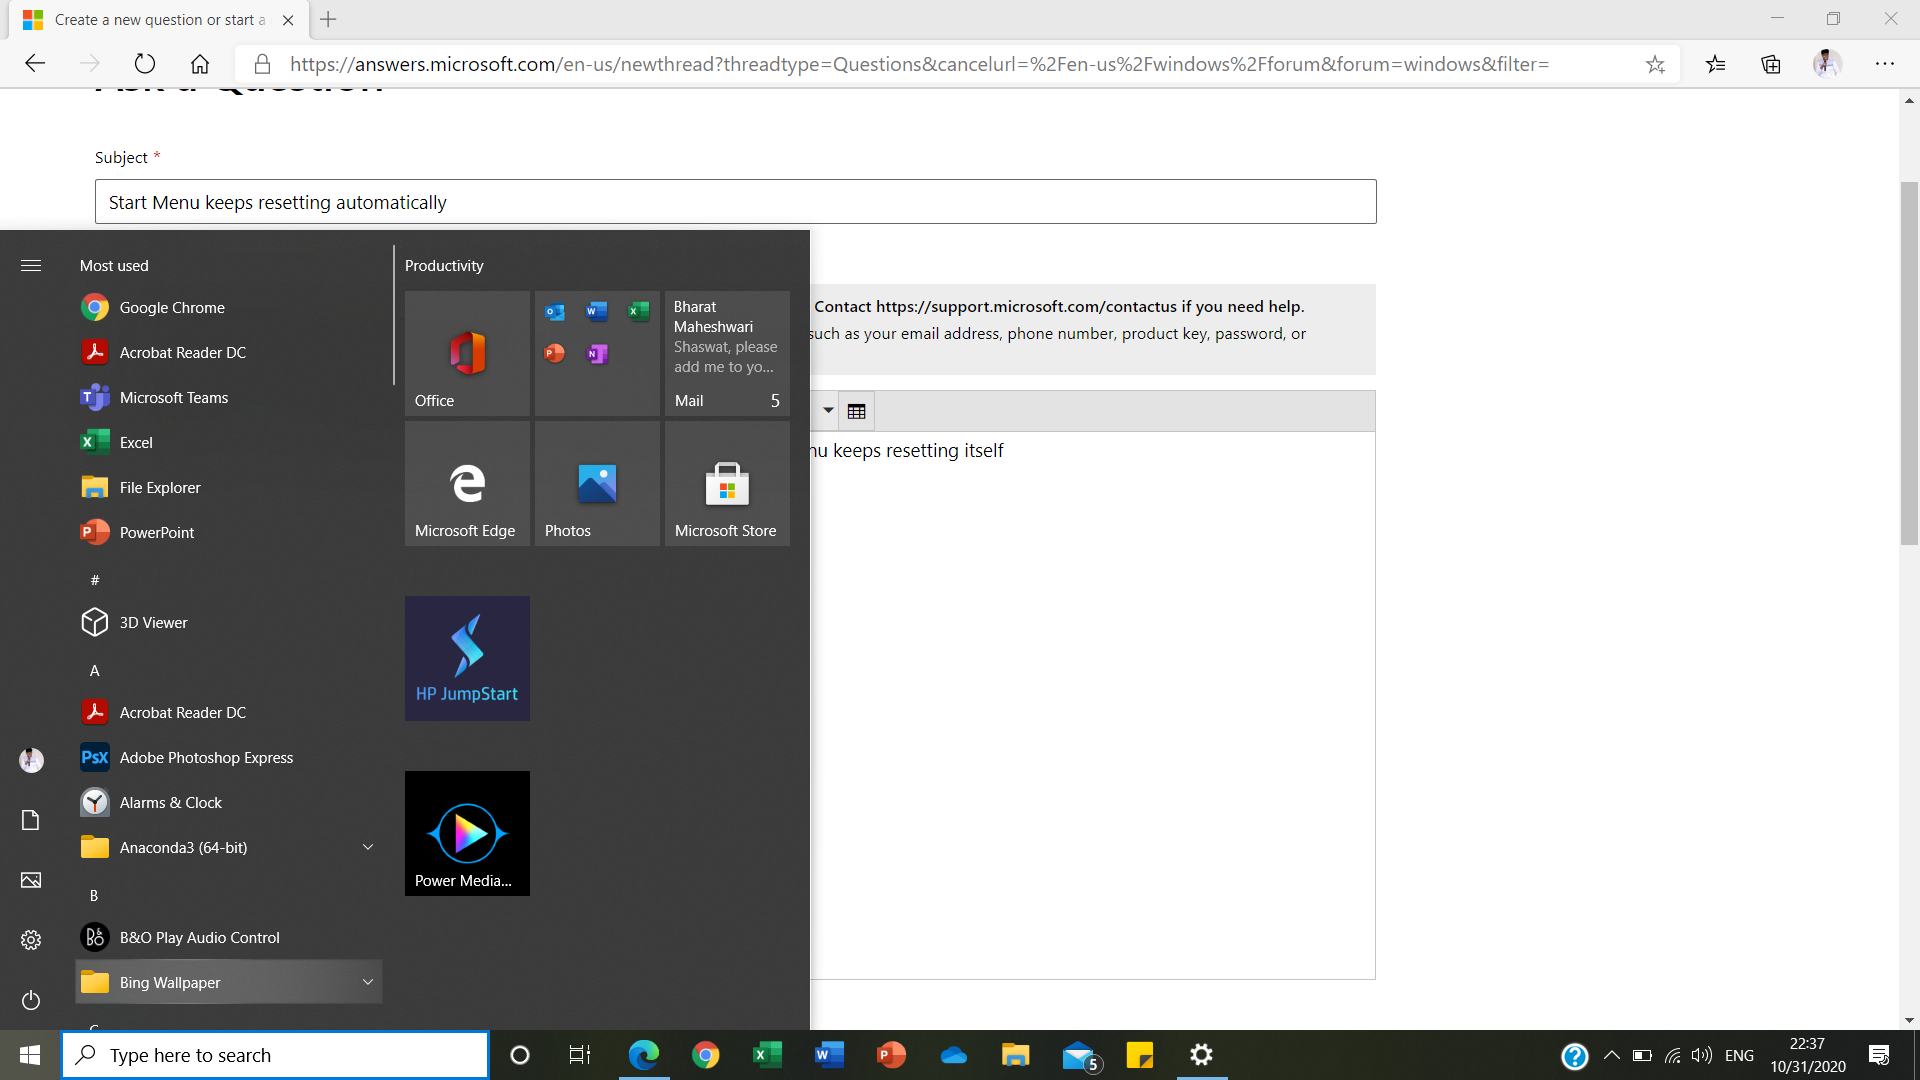
Task: Open Task View from the taskbar
Action: (x=580, y=1055)
